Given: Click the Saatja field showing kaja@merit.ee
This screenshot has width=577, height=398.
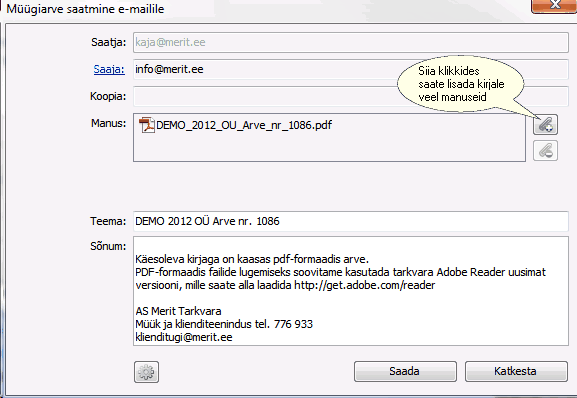Looking at the screenshot, I should point(351,42).
